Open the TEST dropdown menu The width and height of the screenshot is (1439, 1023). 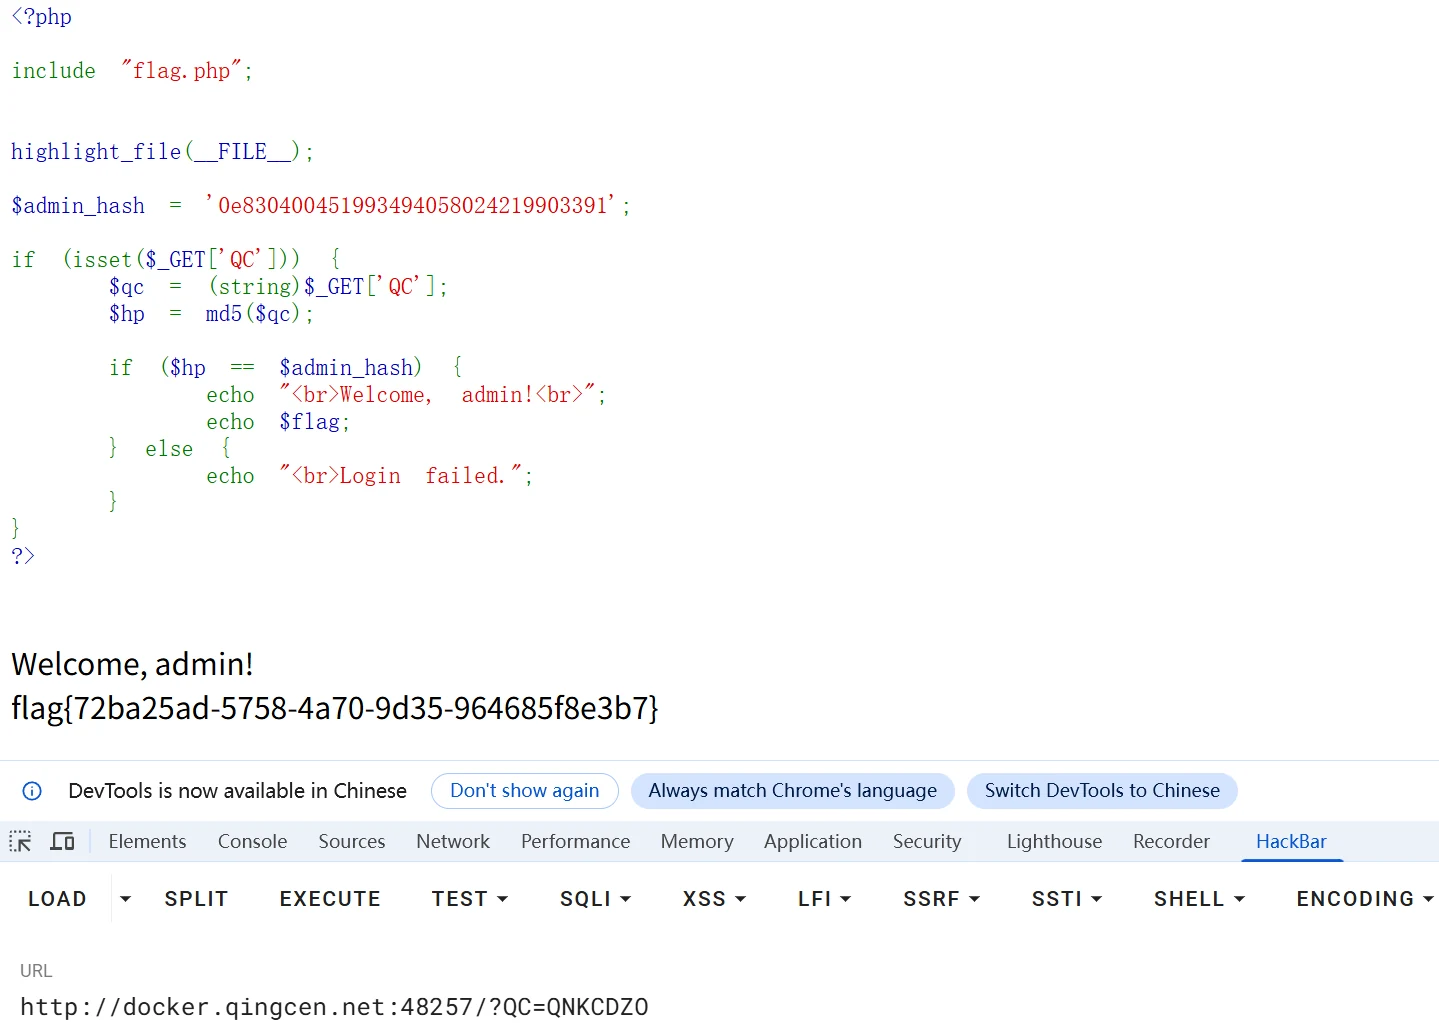470,899
